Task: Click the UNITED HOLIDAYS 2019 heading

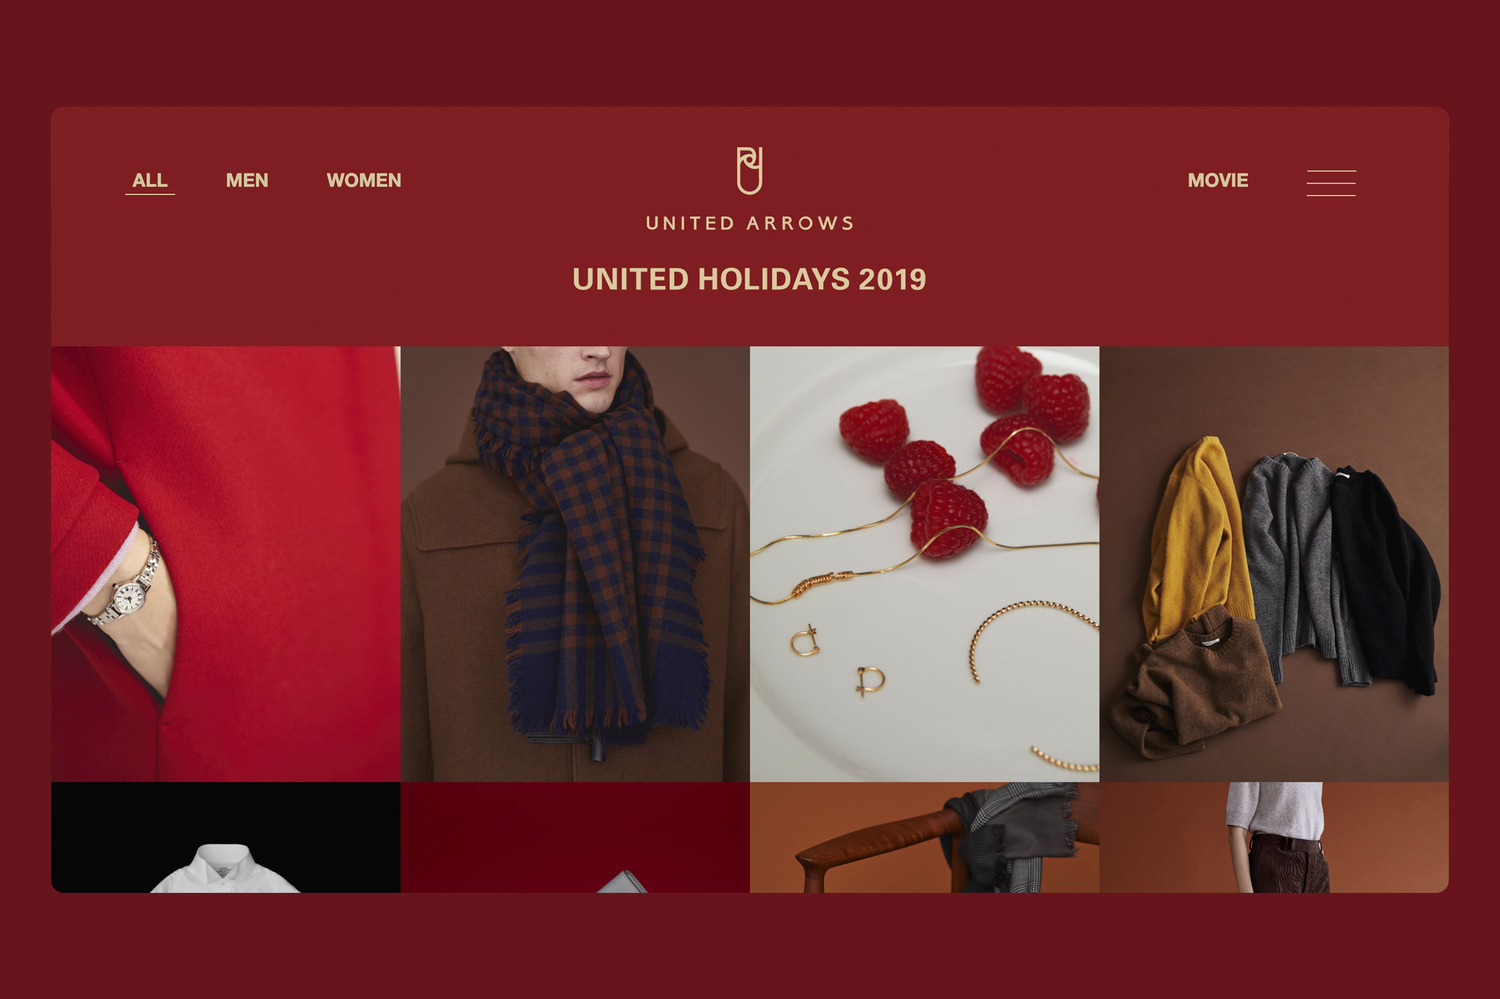Action: [x=749, y=279]
